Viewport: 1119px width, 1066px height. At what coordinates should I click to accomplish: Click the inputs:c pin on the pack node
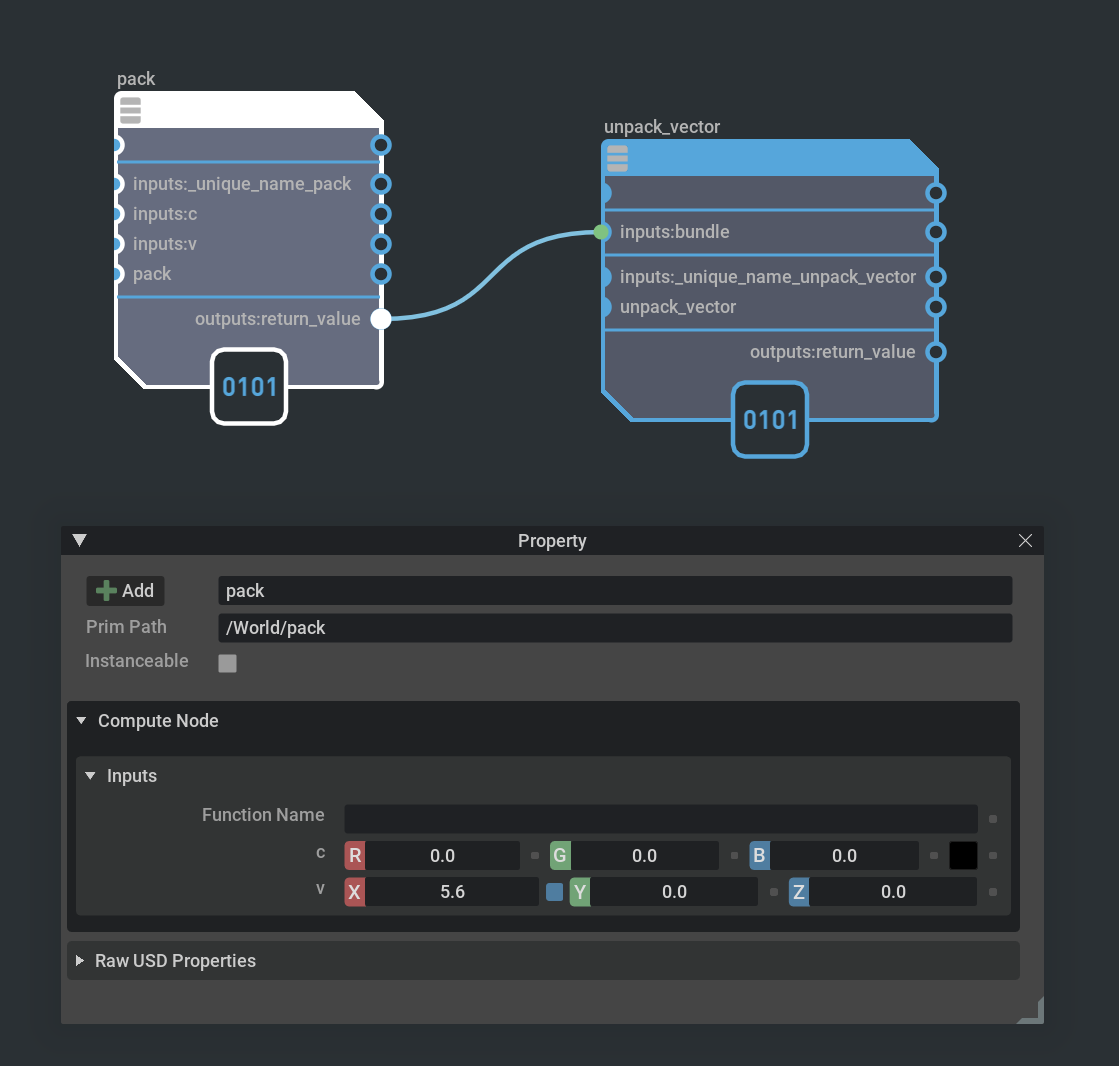[117, 214]
